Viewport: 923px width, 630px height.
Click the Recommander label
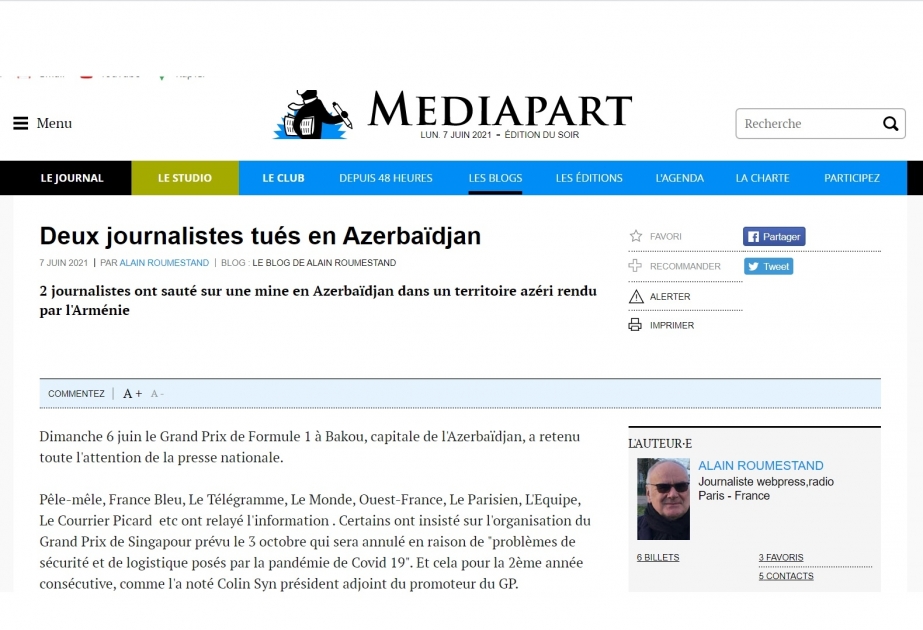(x=685, y=266)
